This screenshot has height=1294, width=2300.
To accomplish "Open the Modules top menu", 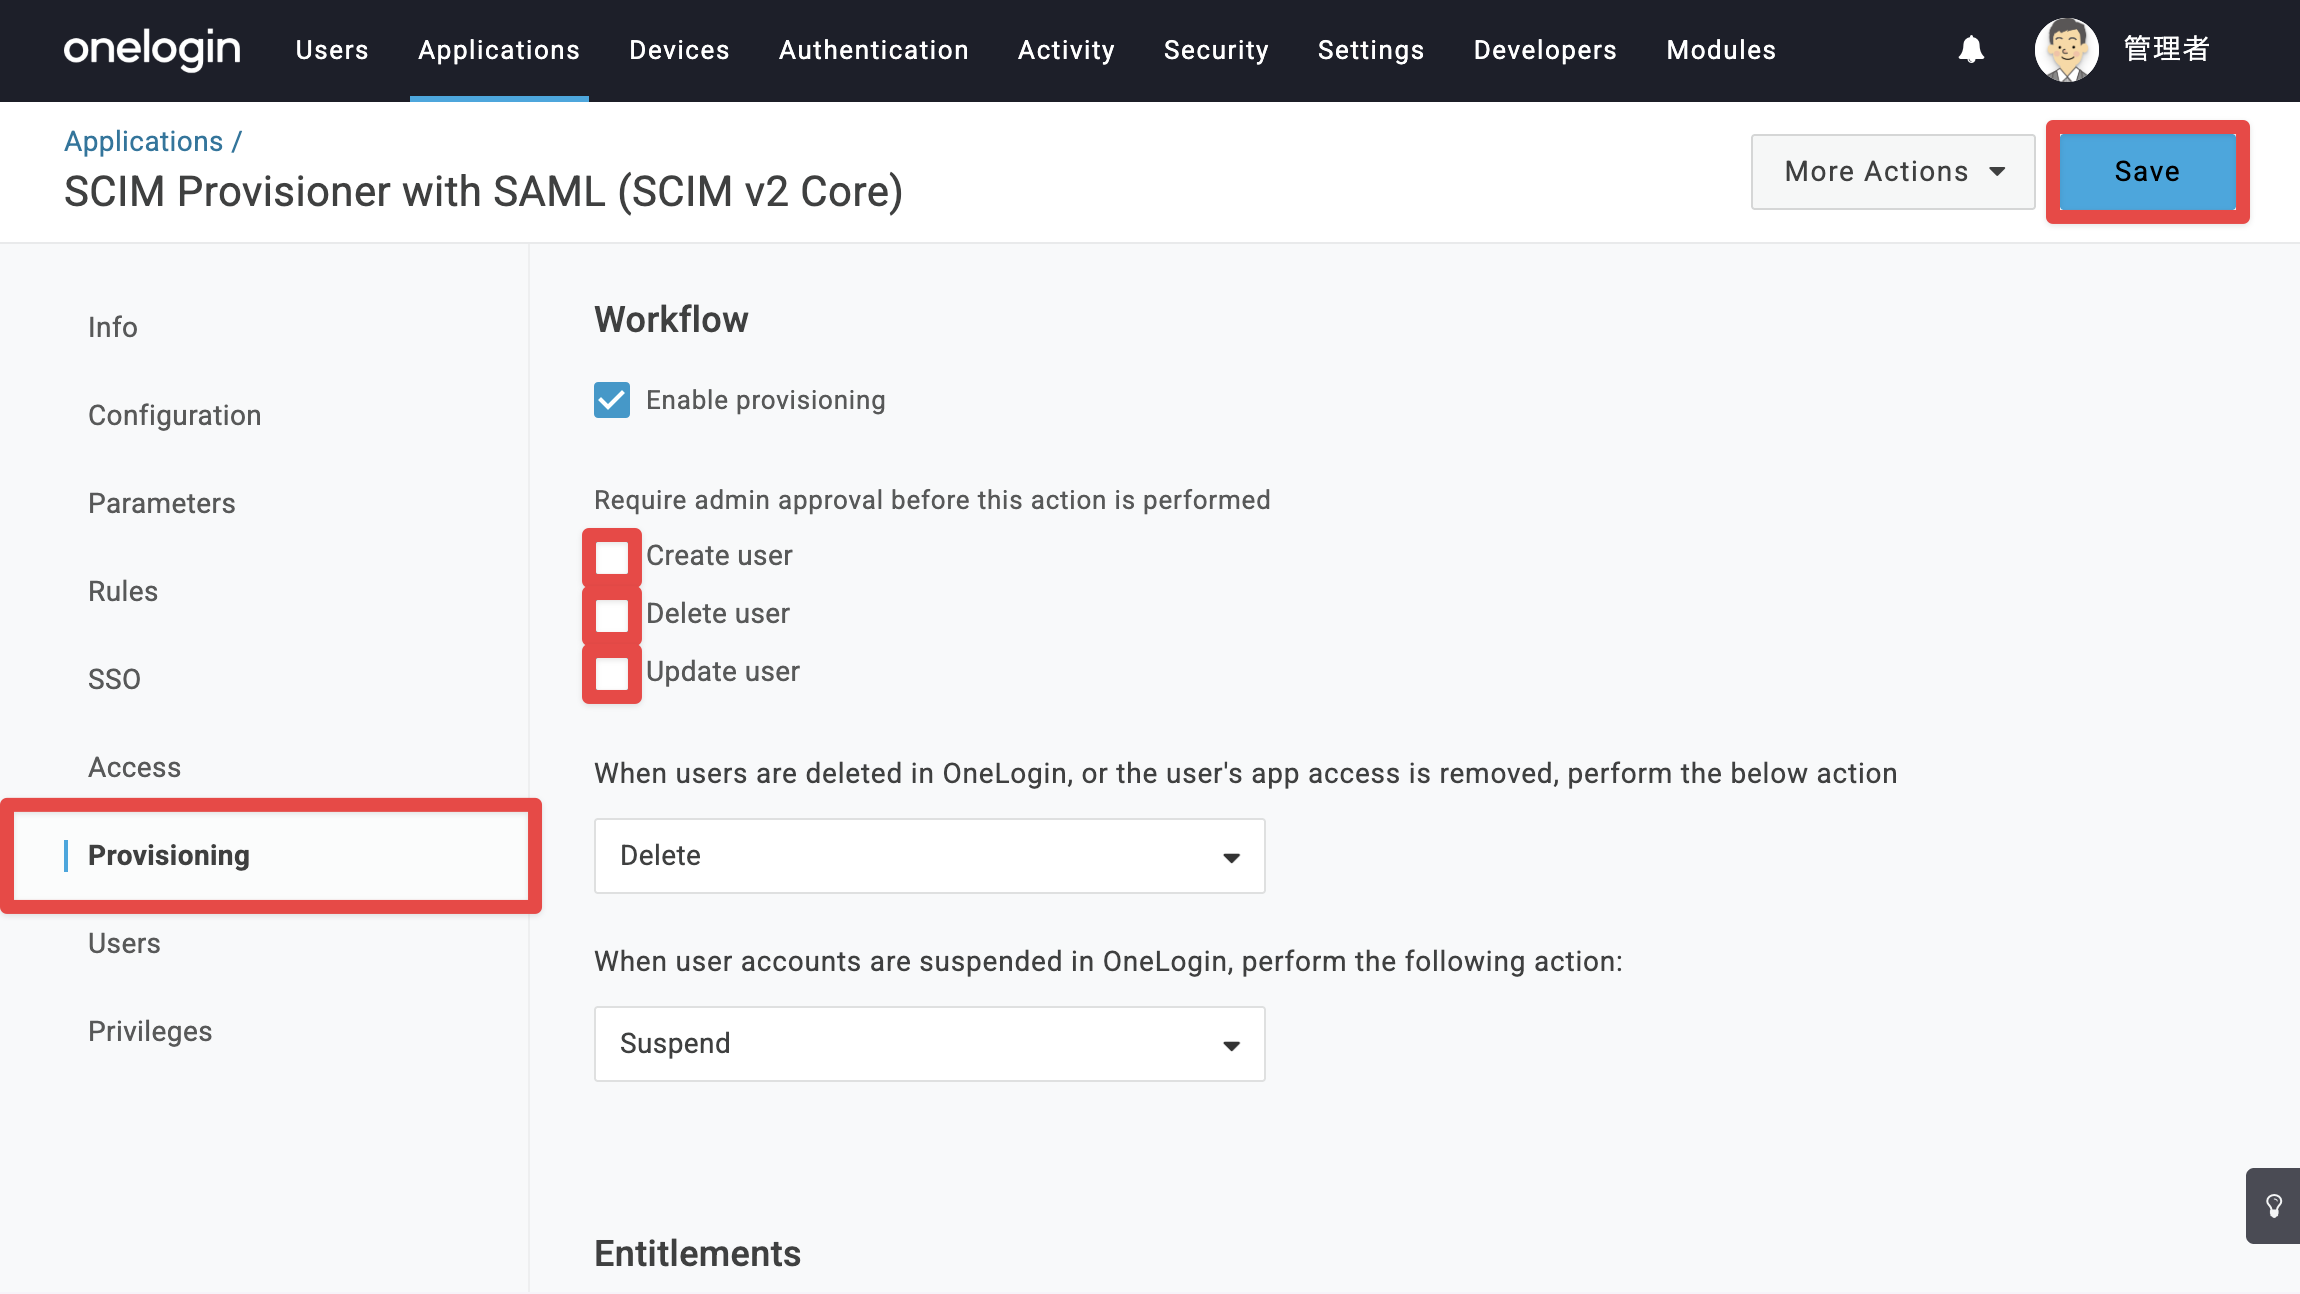I will click(x=1721, y=50).
